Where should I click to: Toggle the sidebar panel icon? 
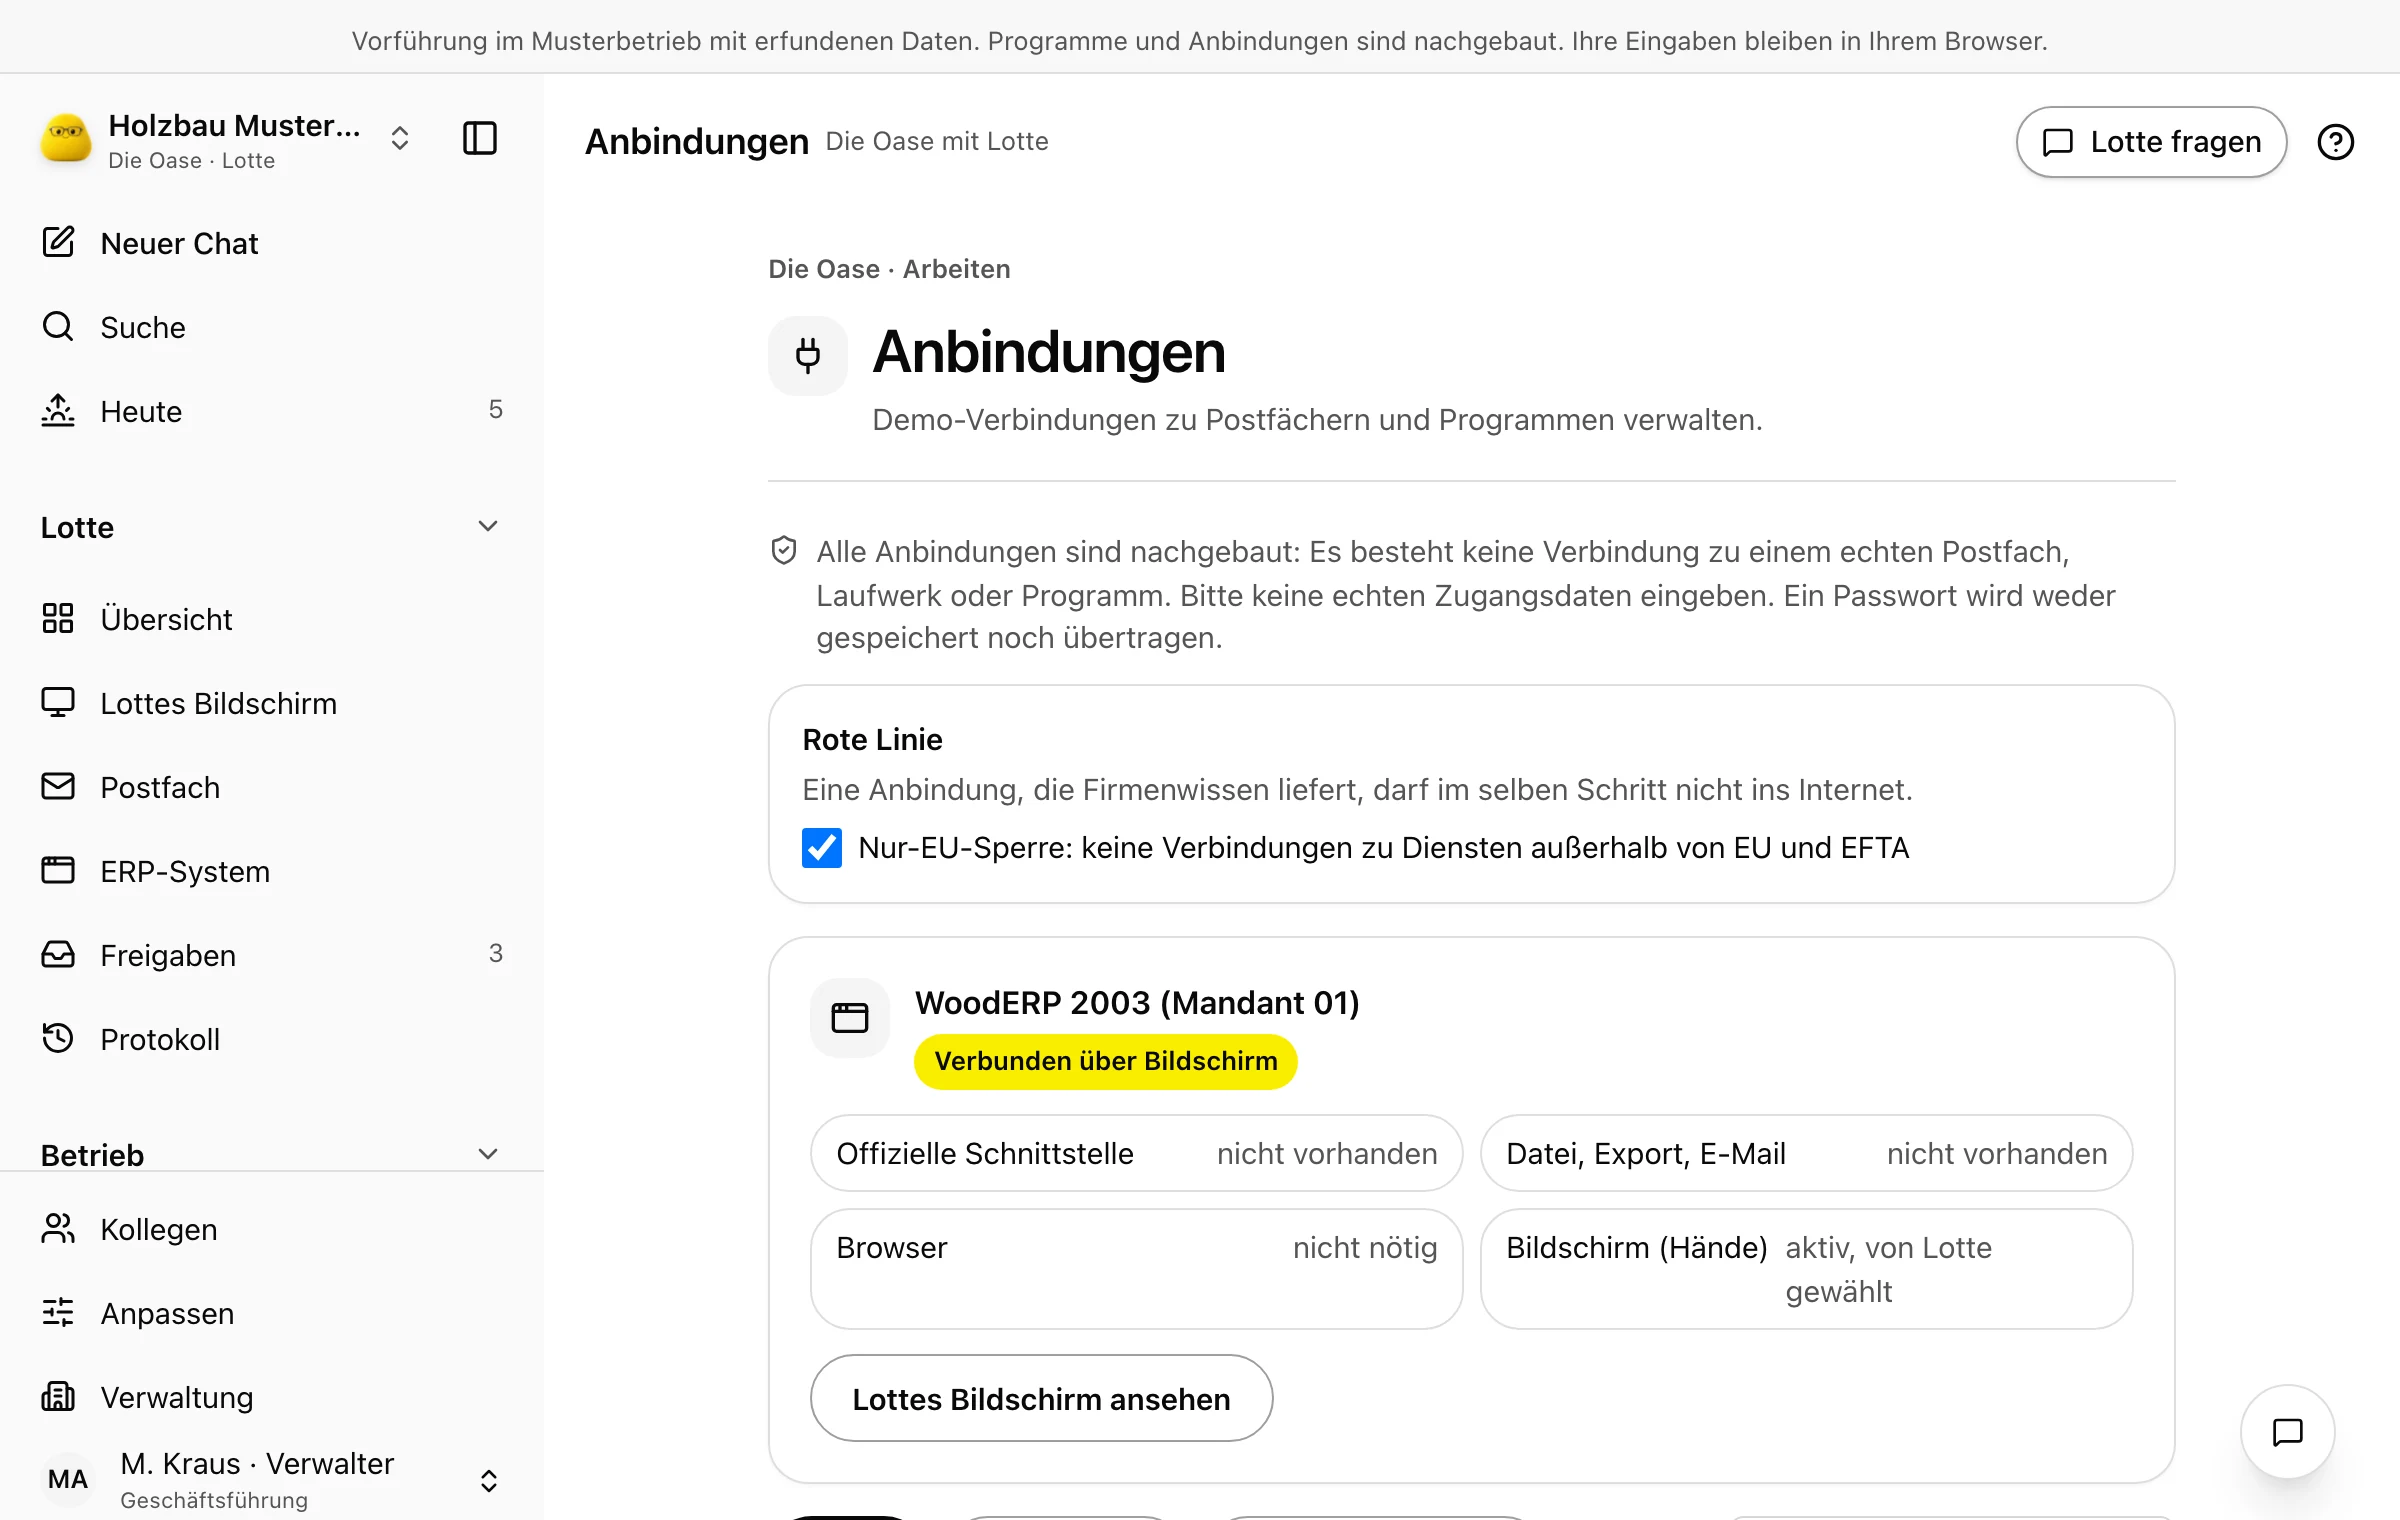pyautogui.click(x=480, y=138)
